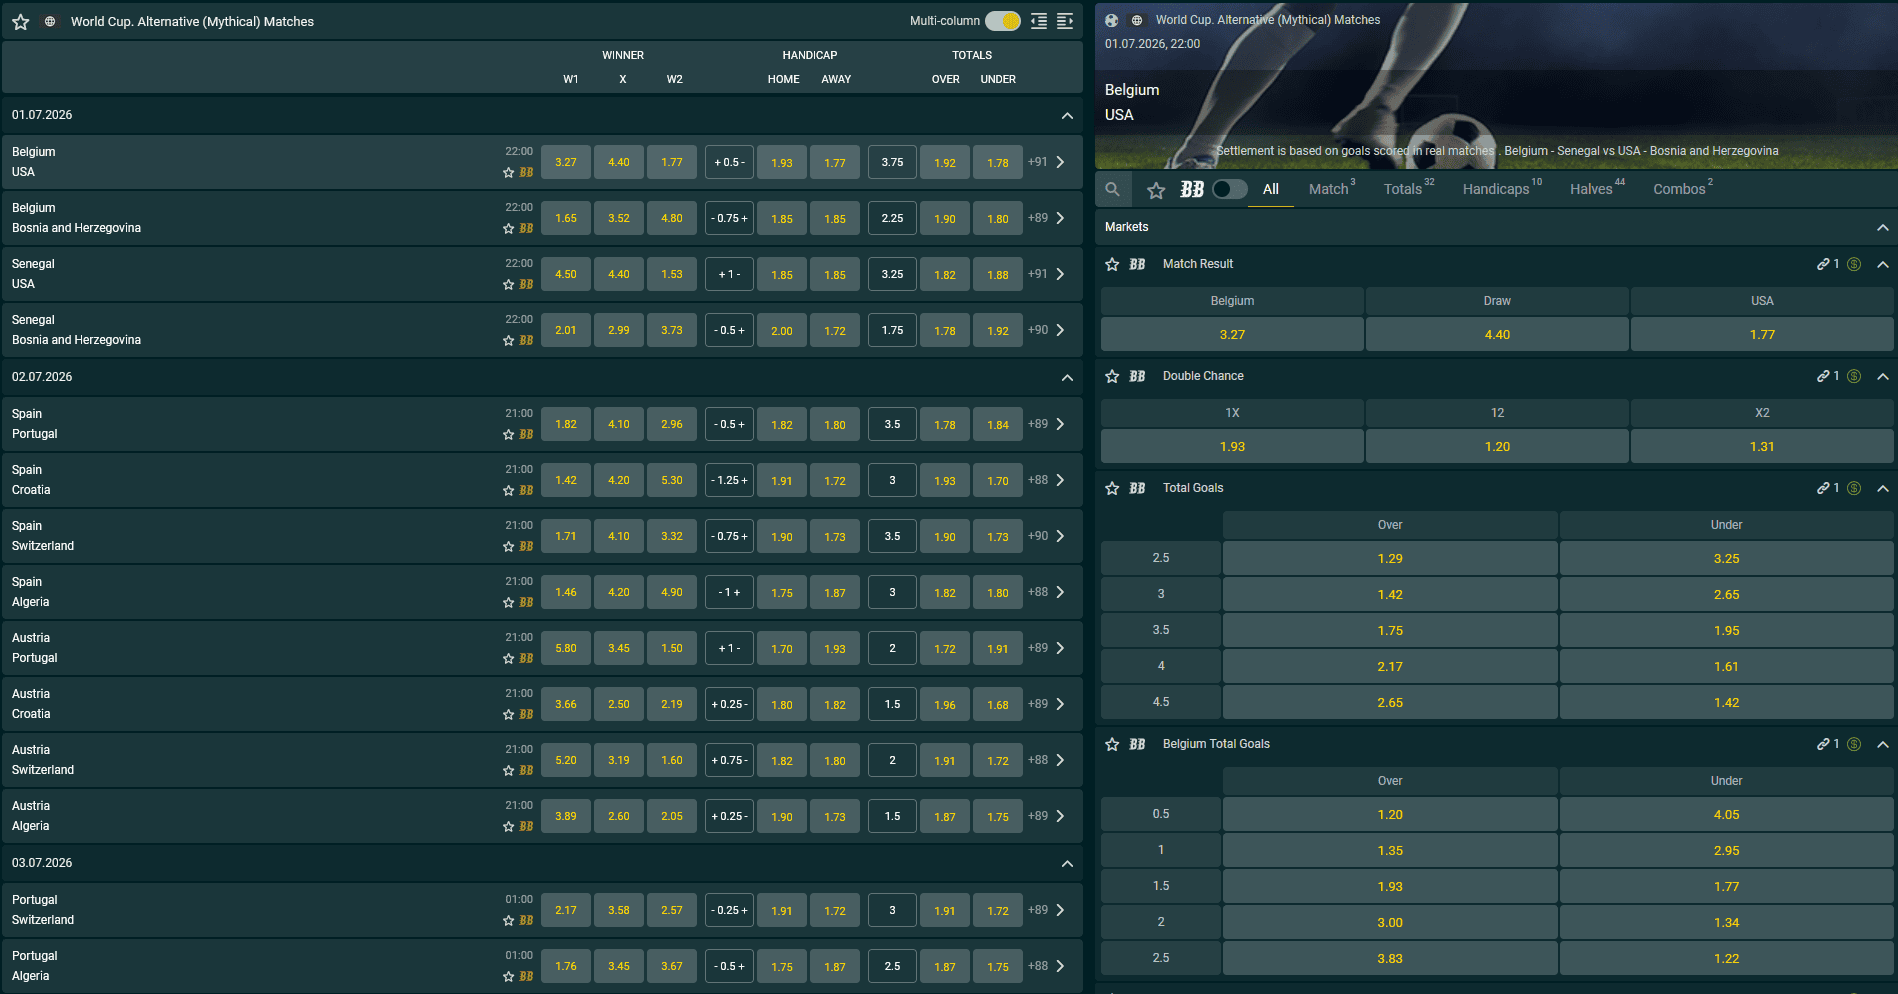Collapse the Double Chance market
The image size is (1898, 994).
point(1883,377)
